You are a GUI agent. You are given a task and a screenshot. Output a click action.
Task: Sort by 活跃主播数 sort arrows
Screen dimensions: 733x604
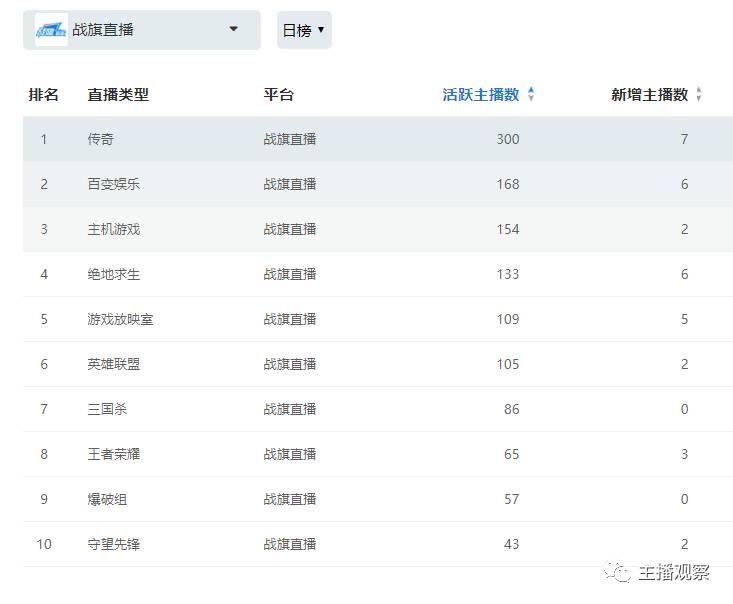[x=531, y=95]
